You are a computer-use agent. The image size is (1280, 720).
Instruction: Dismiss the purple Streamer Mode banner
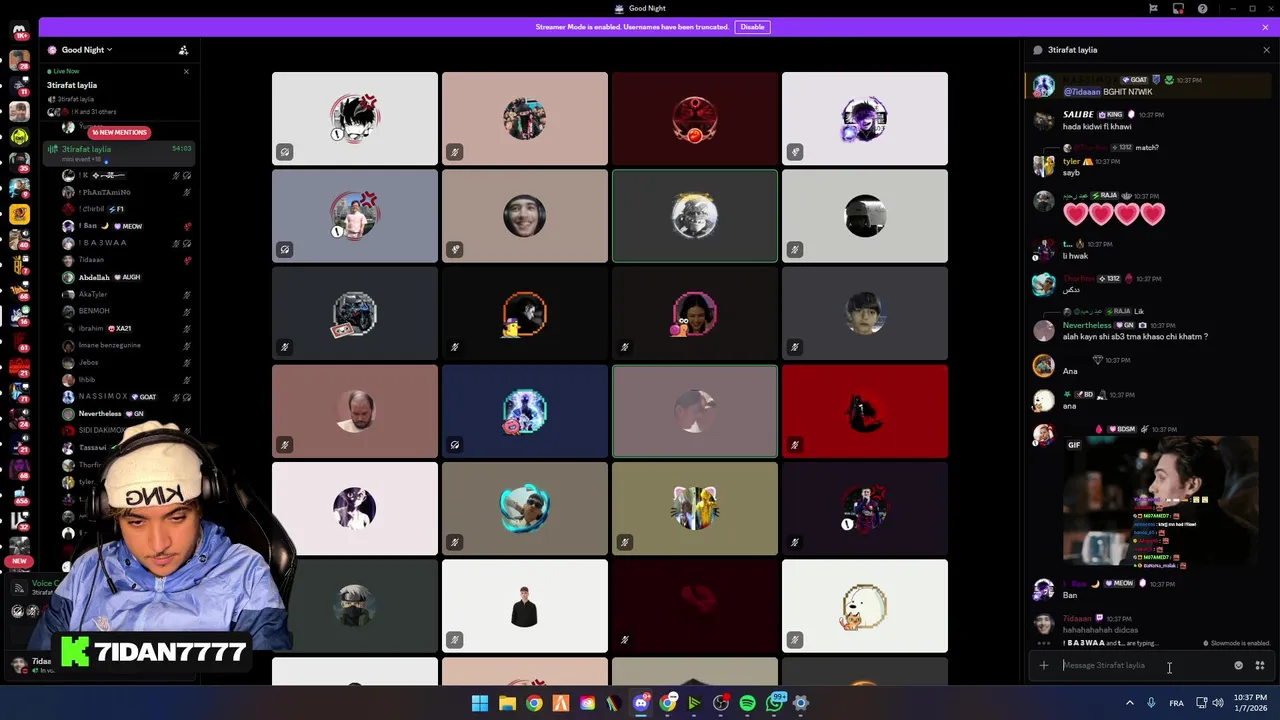[x=1266, y=27]
